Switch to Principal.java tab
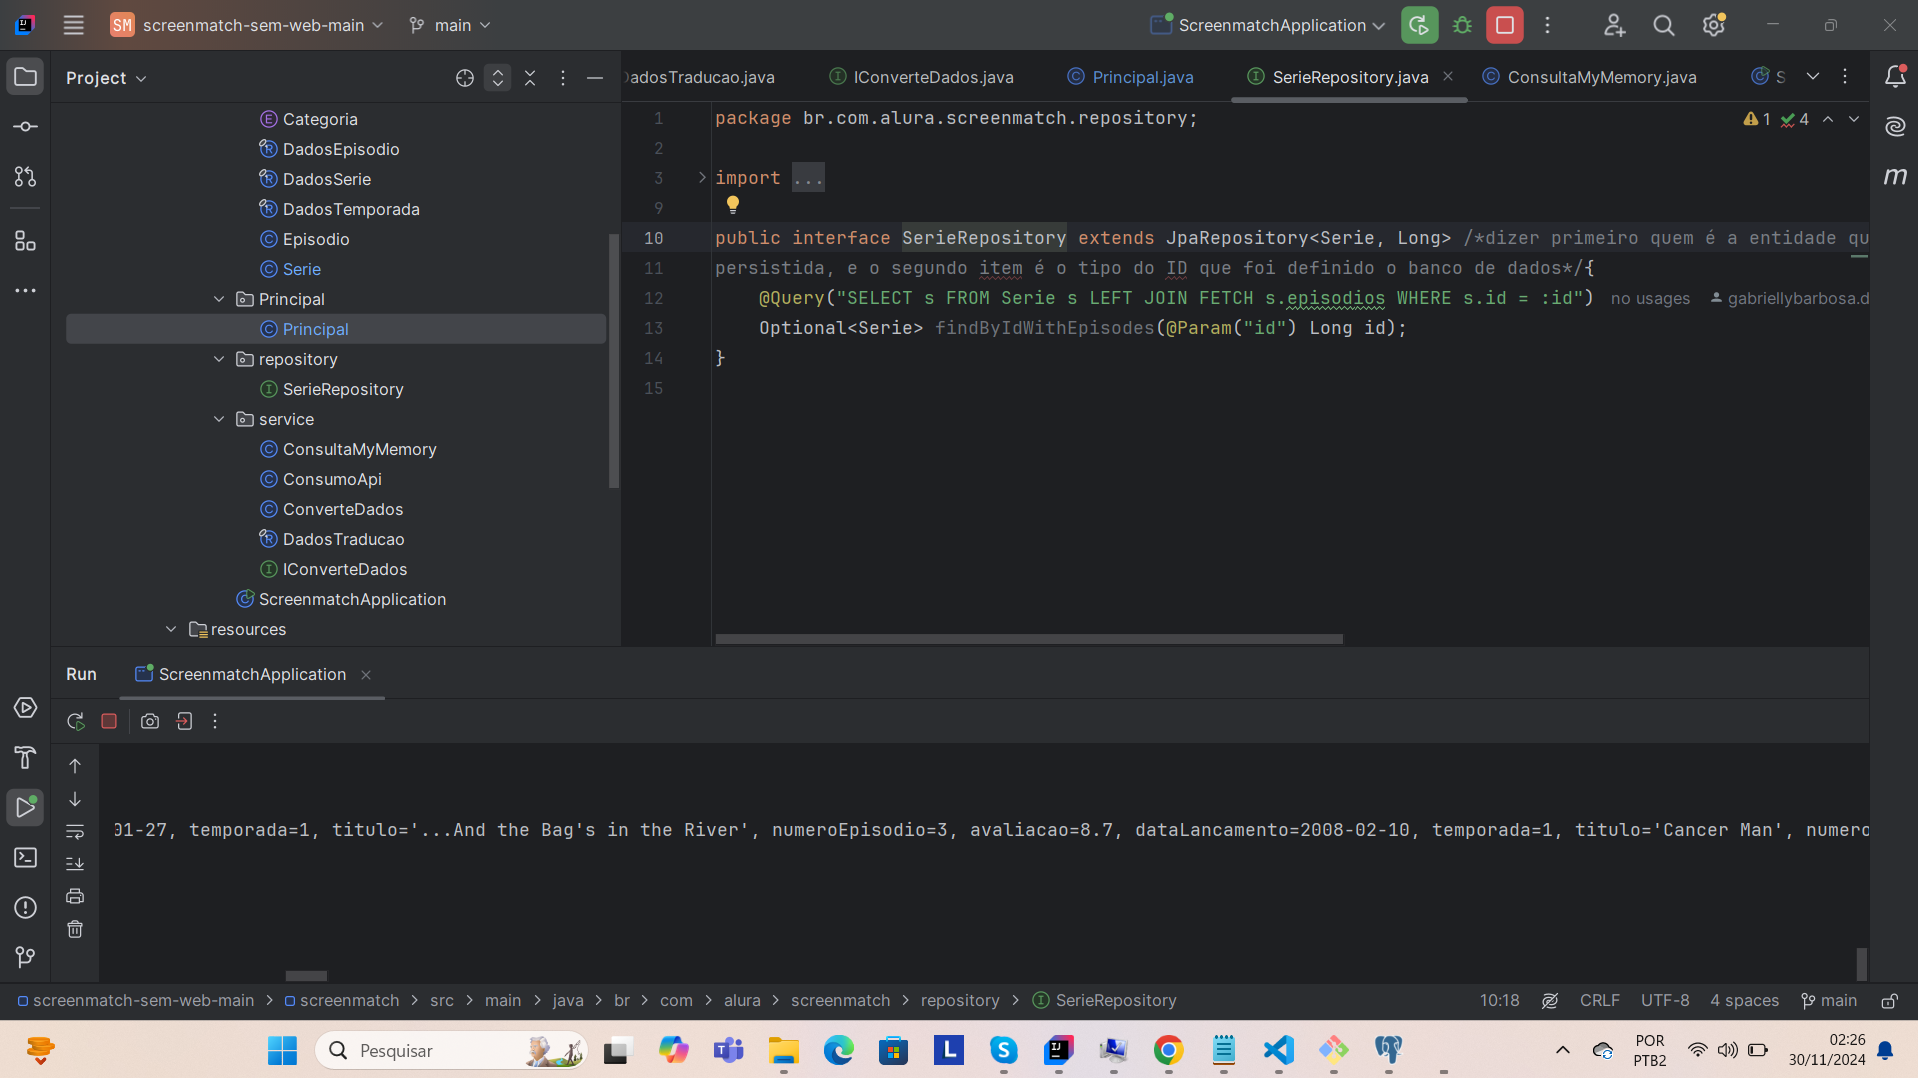This screenshot has width=1918, height=1078. click(1130, 77)
